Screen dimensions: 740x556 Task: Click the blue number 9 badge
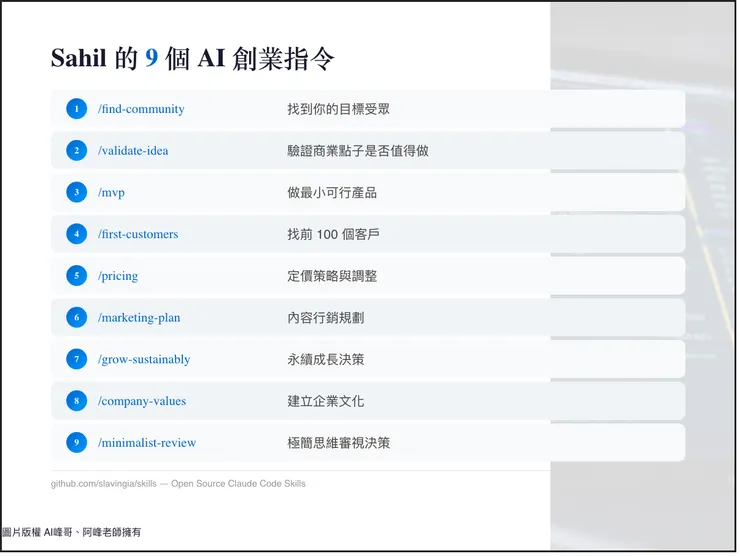tap(76, 443)
